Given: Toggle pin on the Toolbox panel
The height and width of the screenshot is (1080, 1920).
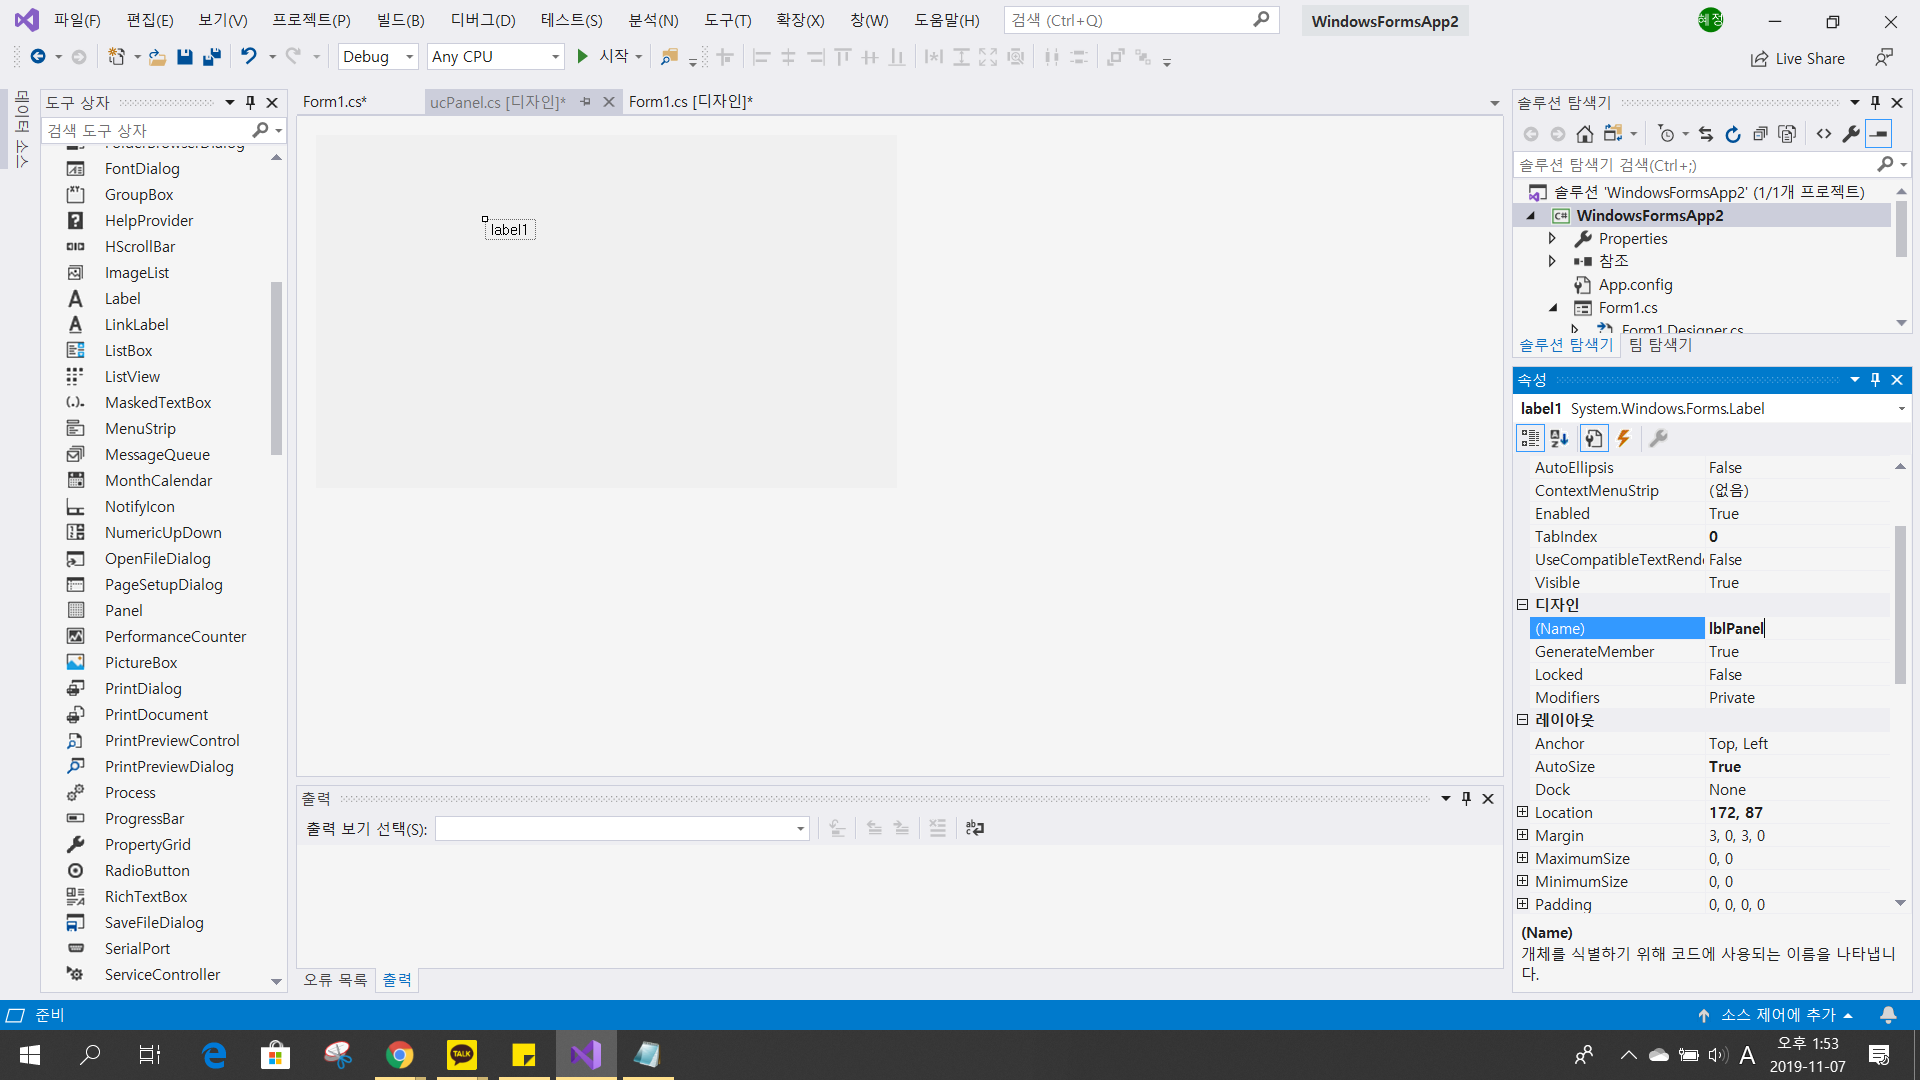Looking at the screenshot, I should (x=250, y=102).
